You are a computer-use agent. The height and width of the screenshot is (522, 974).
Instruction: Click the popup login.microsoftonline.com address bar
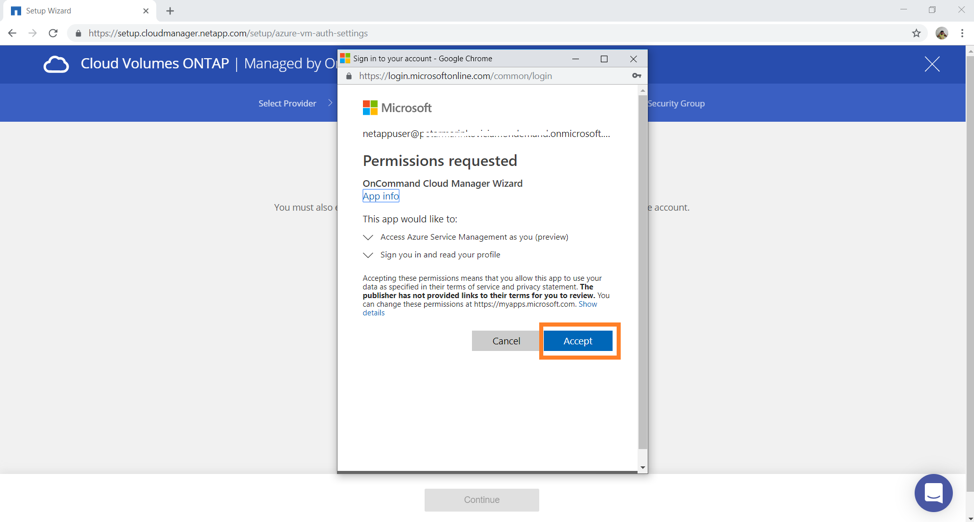point(455,76)
